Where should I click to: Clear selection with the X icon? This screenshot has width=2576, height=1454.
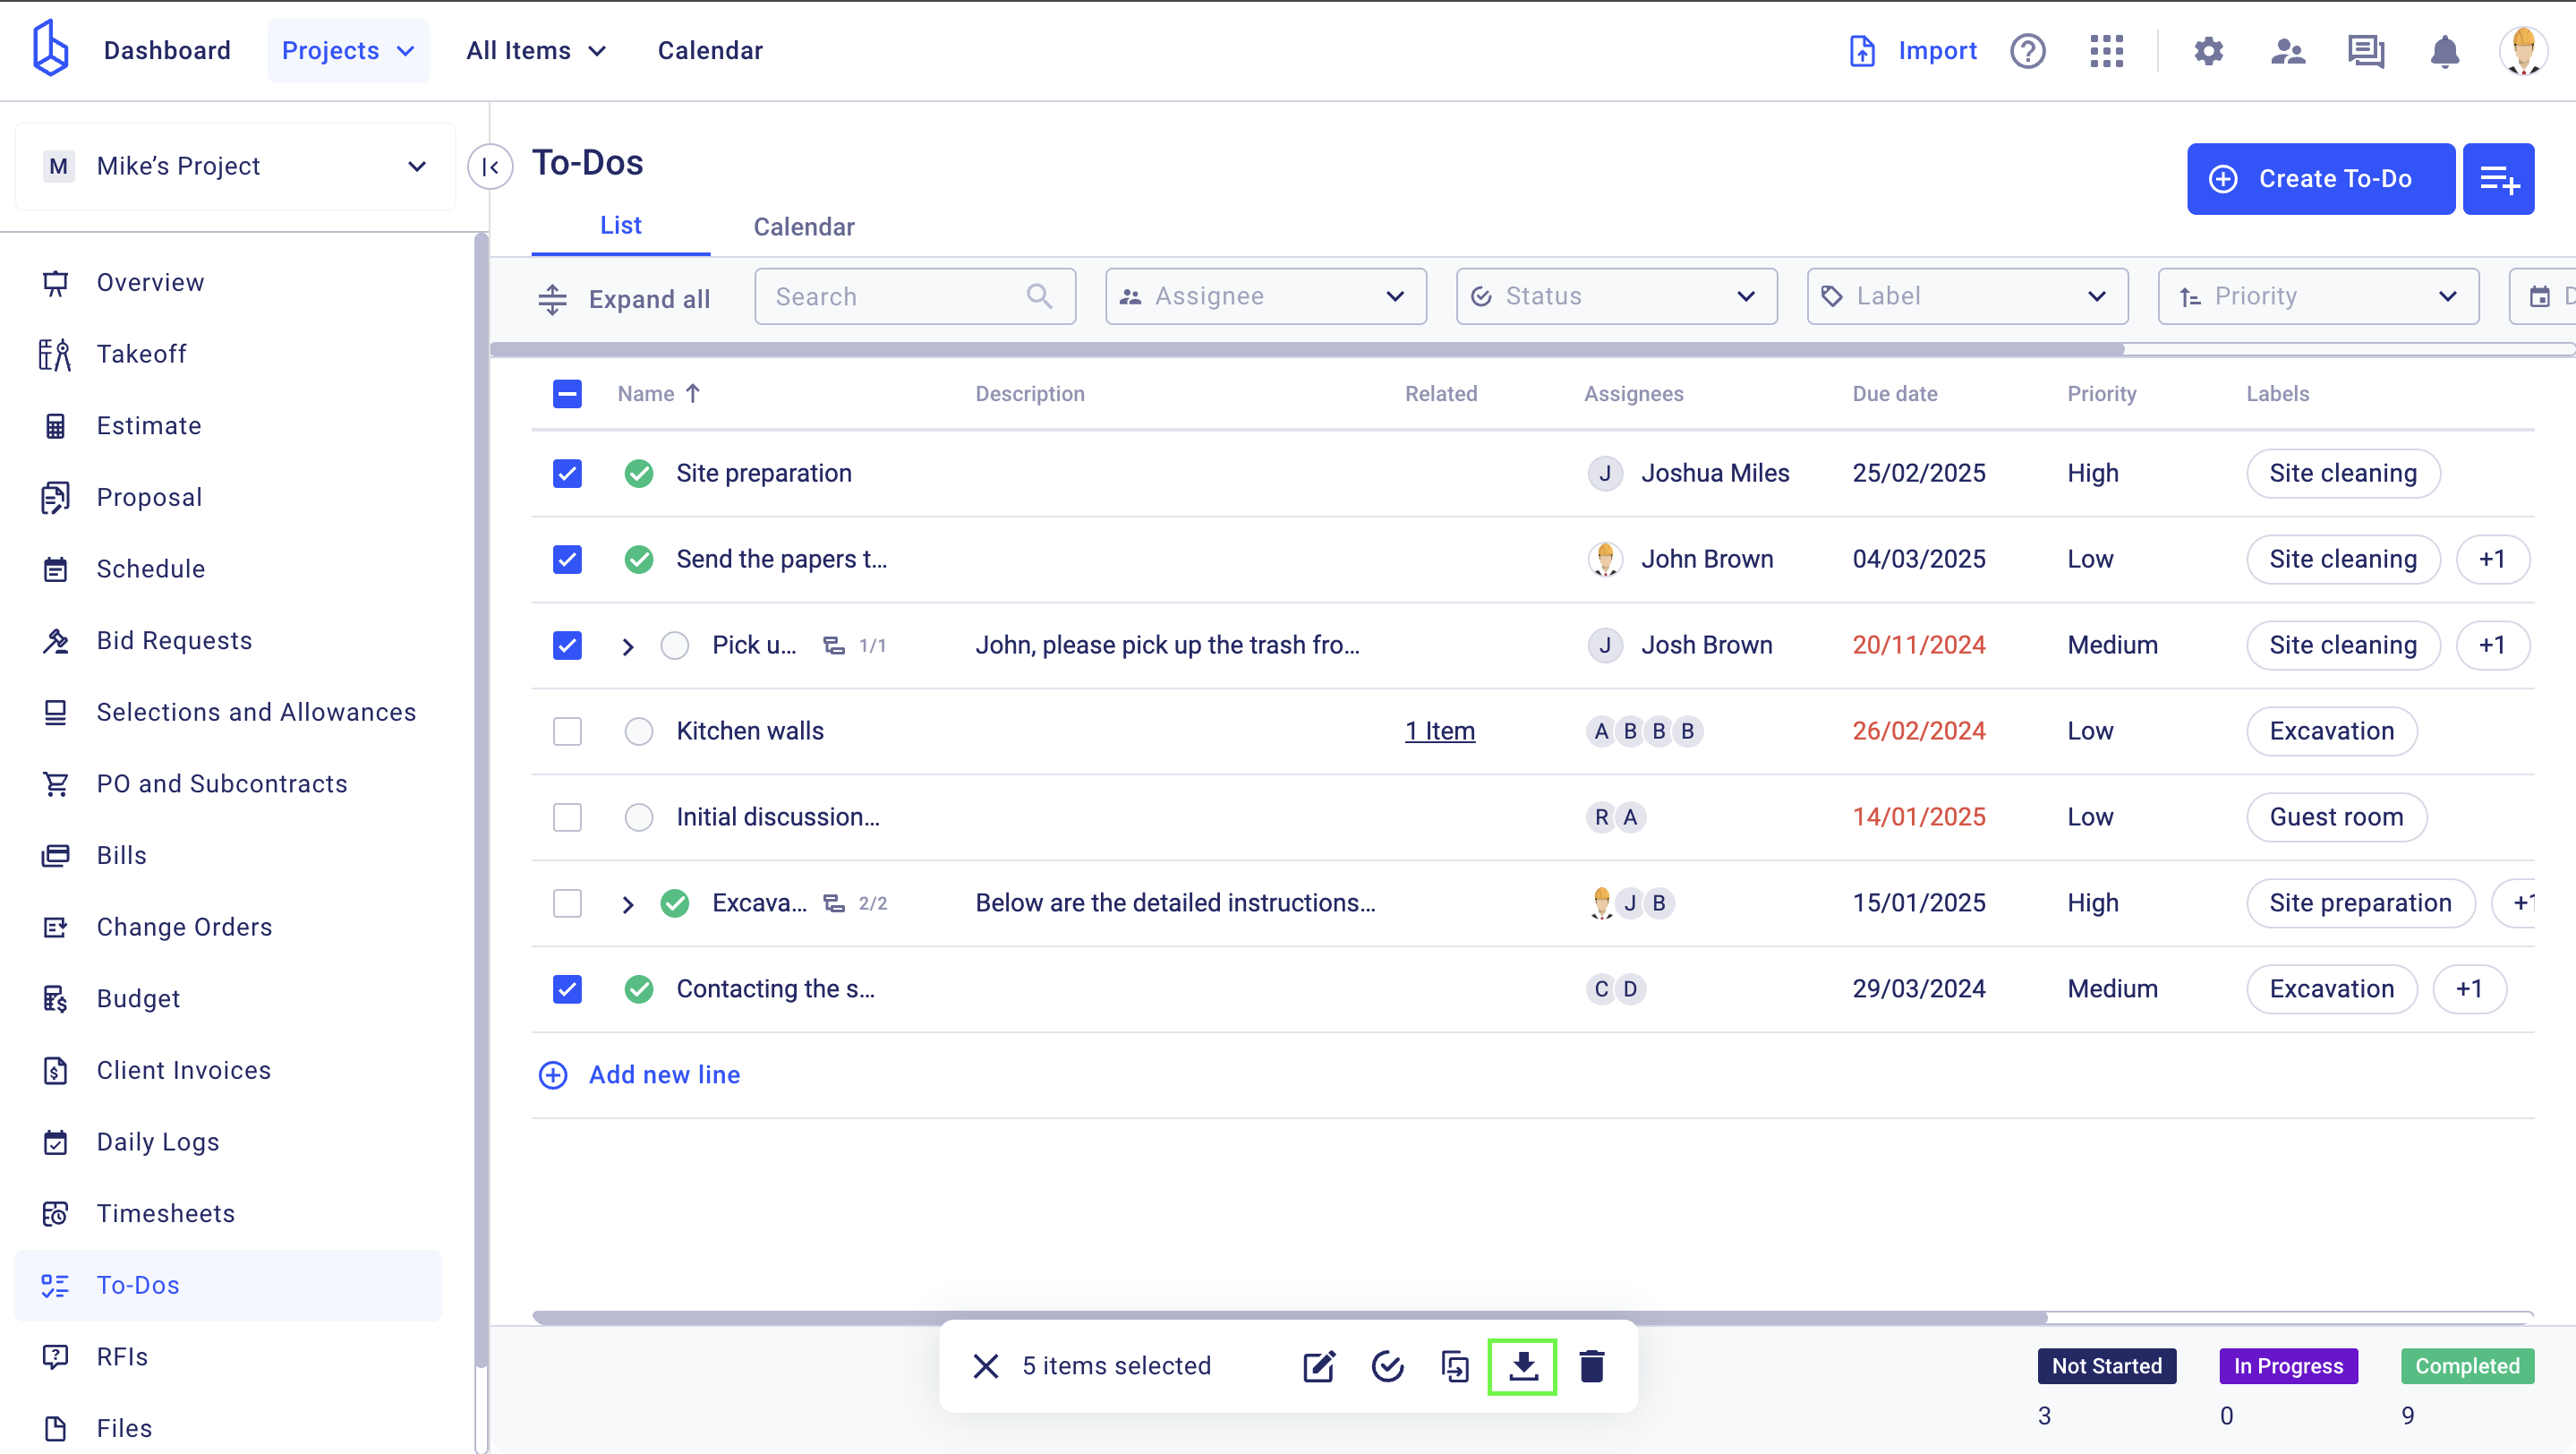click(986, 1366)
